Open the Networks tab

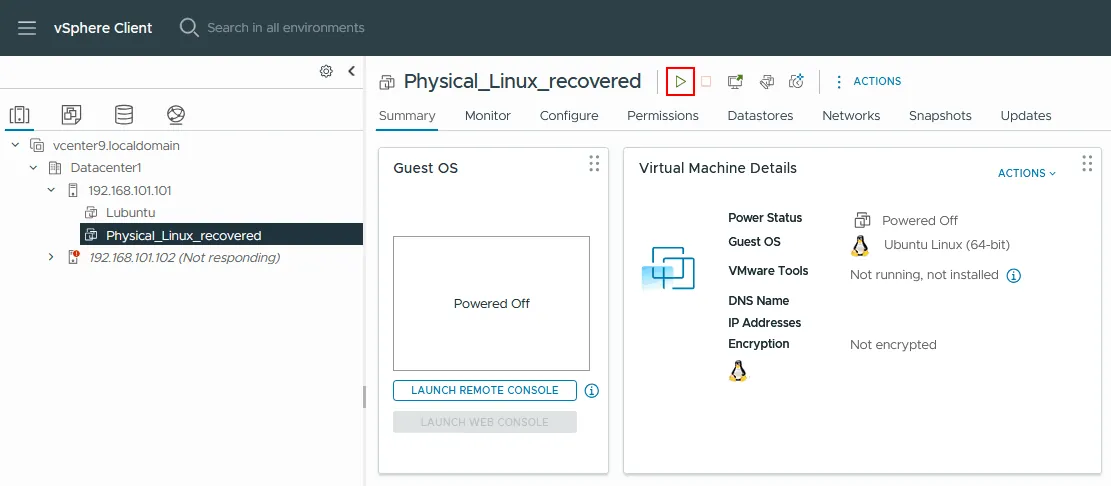pos(851,115)
